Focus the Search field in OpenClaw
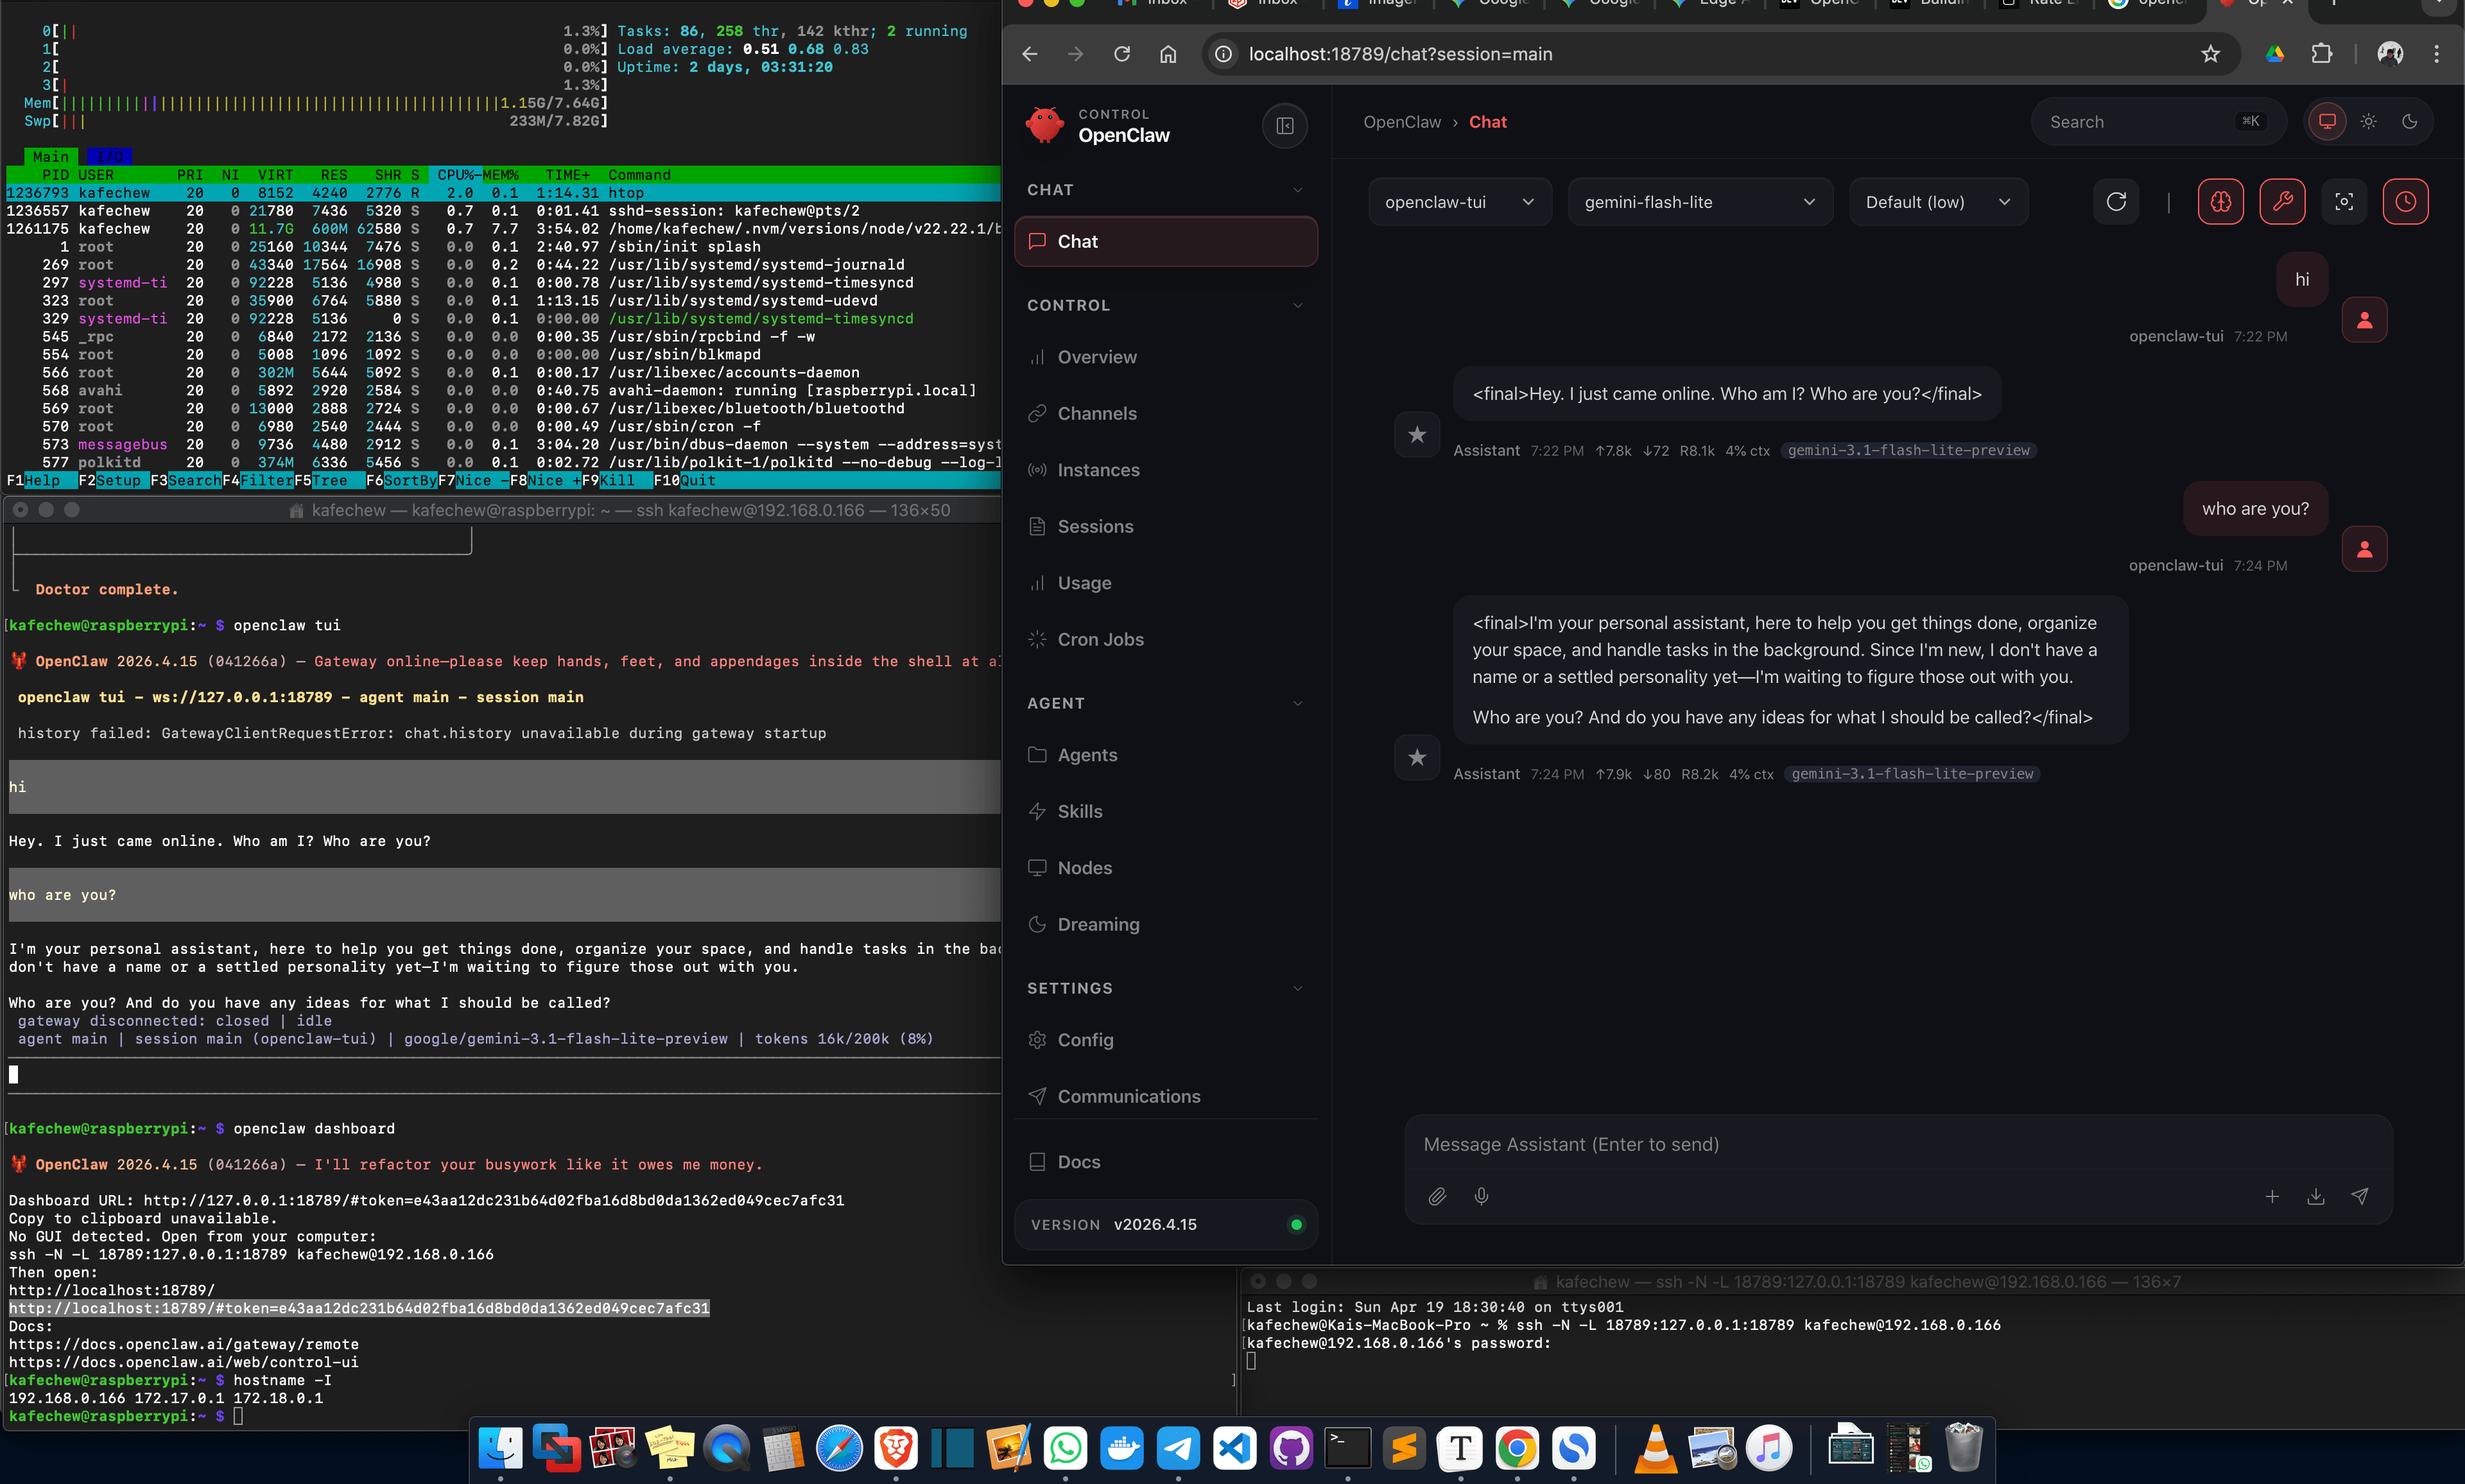This screenshot has height=1484, width=2465. click(x=2158, y=122)
